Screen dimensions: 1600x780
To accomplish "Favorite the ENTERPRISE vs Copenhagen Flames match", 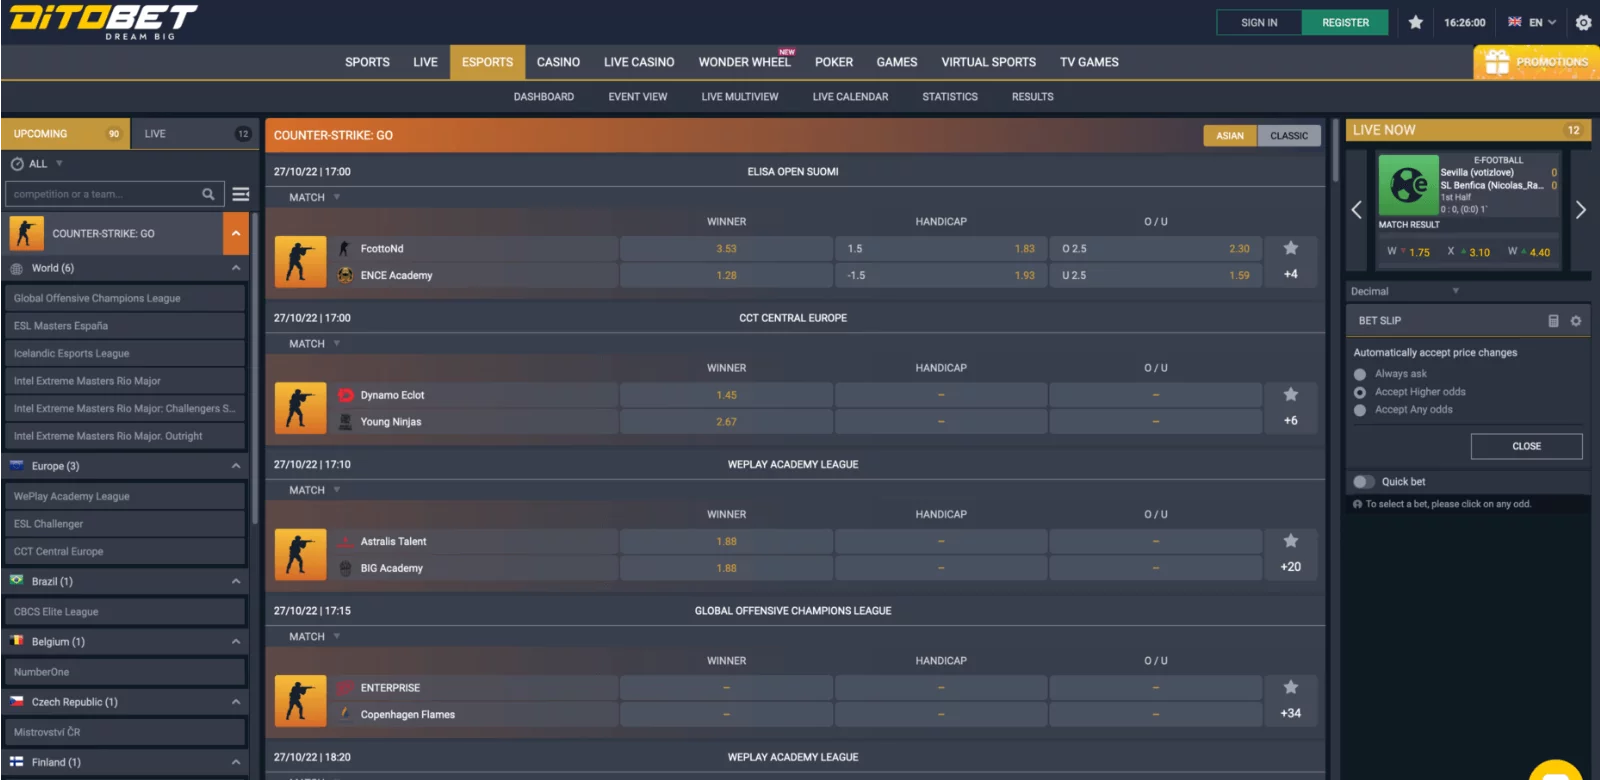I will pos(1291,687).
